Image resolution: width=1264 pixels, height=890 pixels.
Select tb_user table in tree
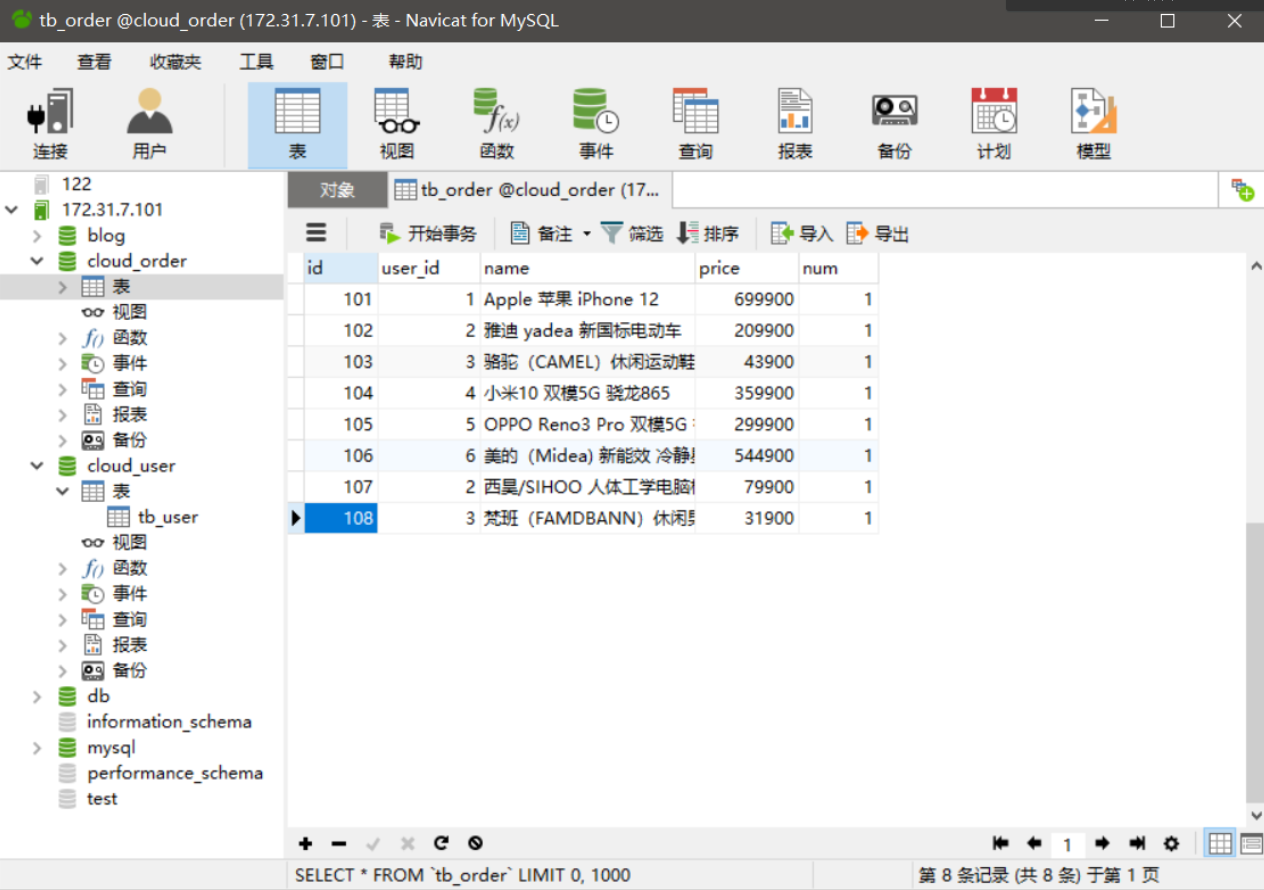(153, 517)
